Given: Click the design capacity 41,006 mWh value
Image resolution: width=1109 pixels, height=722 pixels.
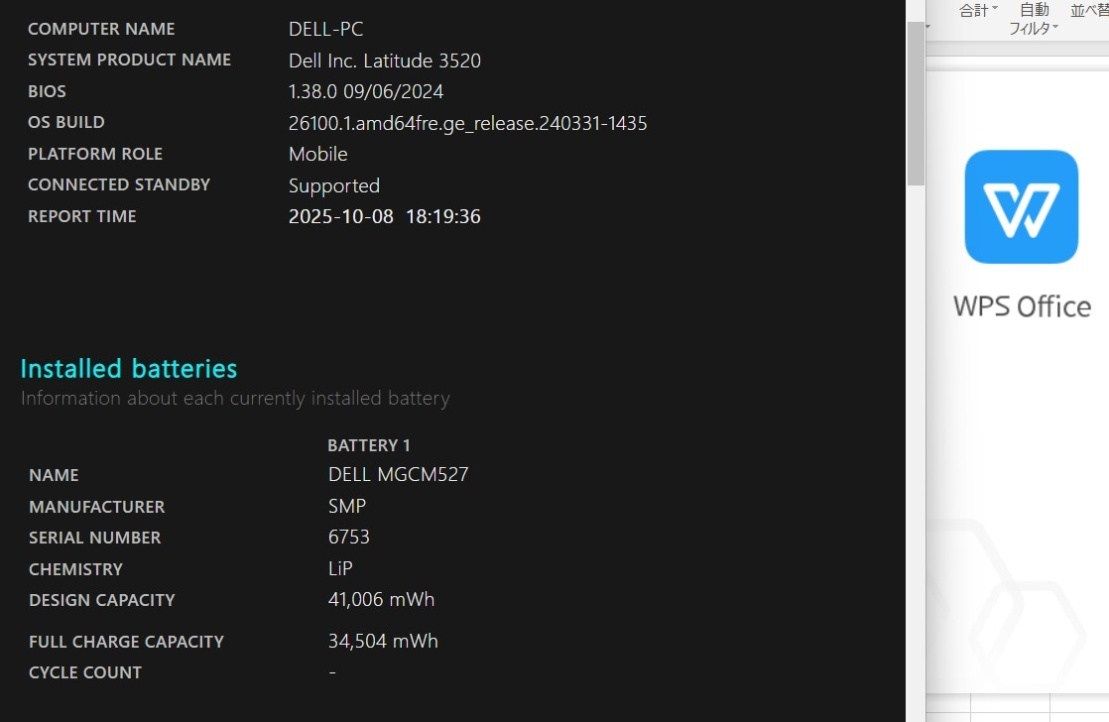Looking at the screenshot, I should point(381,600).
